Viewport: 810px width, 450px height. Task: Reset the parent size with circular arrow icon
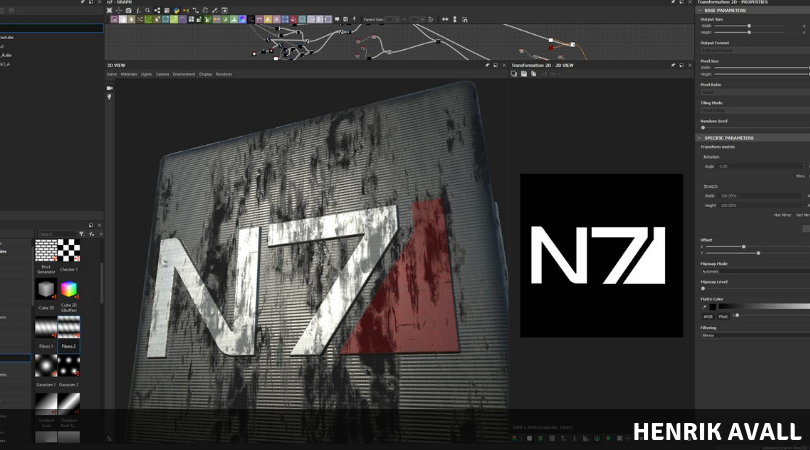point(430,19)
